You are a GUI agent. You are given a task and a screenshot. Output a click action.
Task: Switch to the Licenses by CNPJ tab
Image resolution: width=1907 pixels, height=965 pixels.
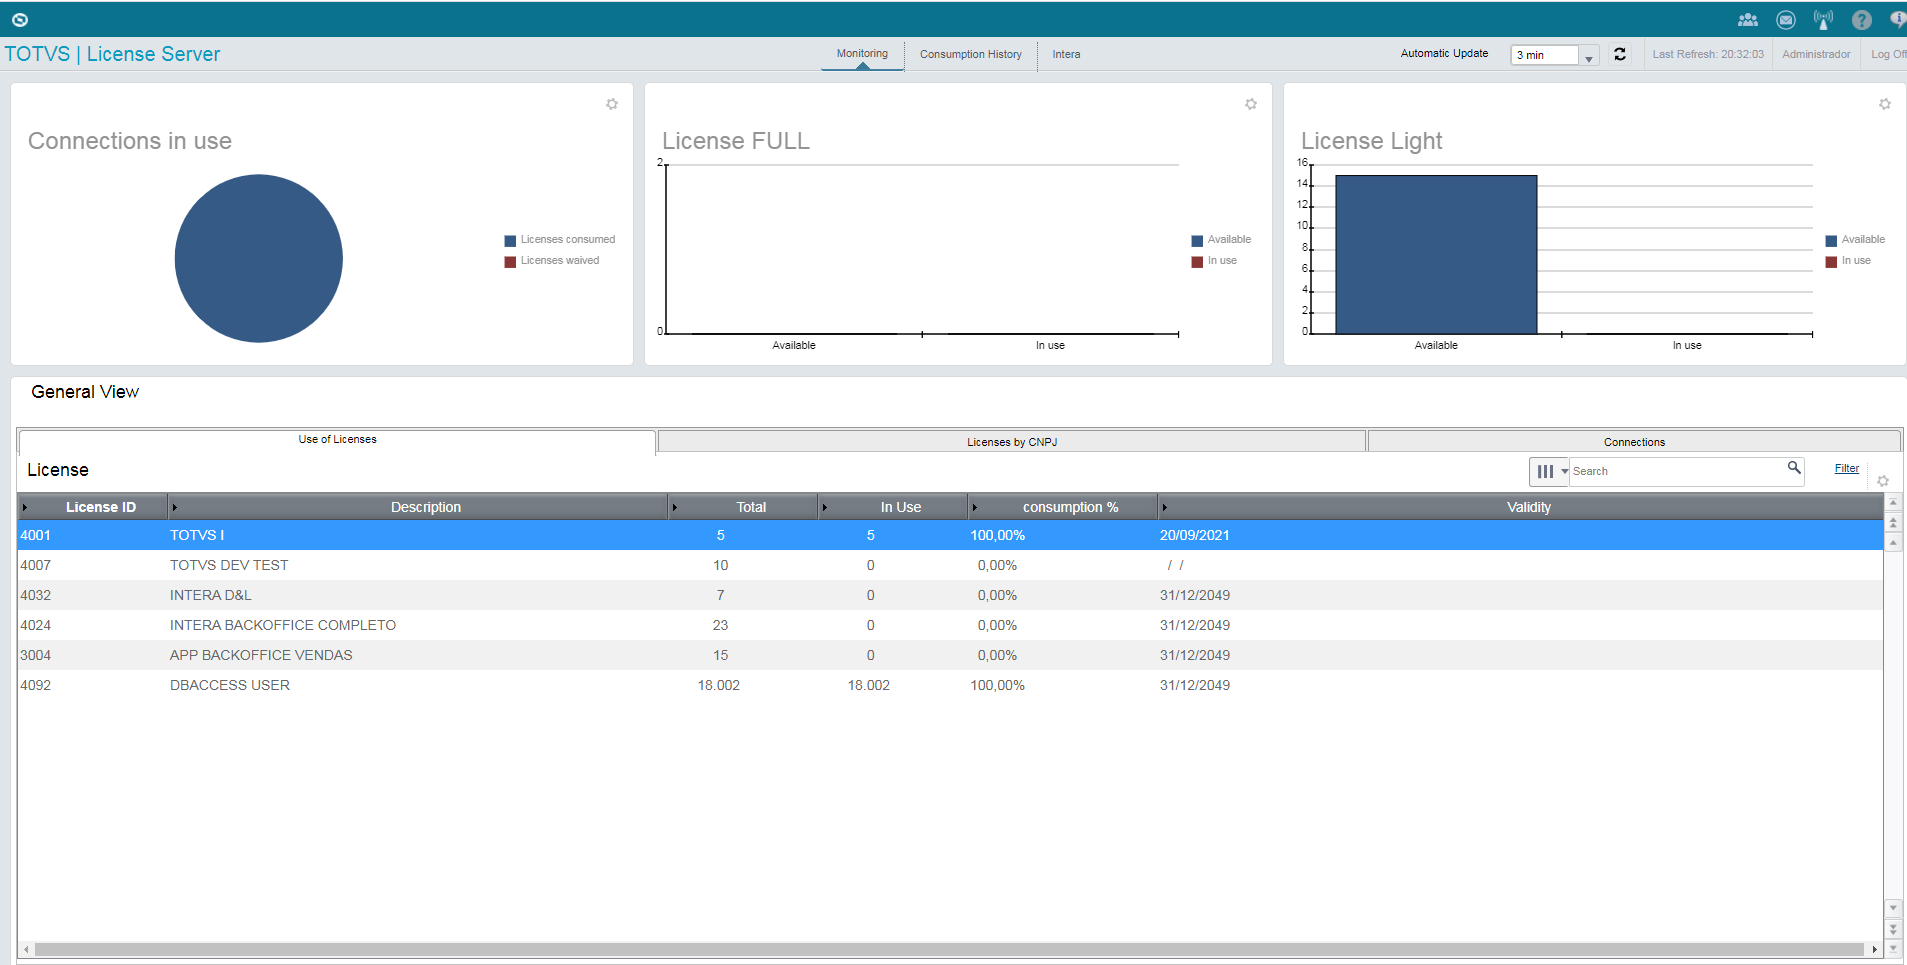point(1012,442)
